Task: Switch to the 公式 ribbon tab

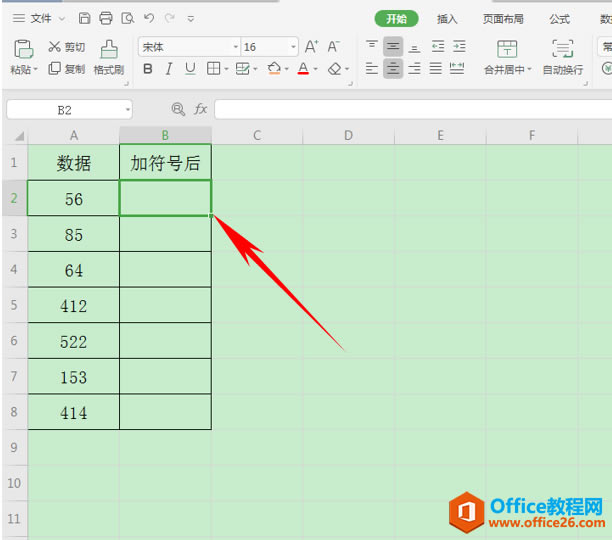Action: pyautogui.click(x=559, y=19)
